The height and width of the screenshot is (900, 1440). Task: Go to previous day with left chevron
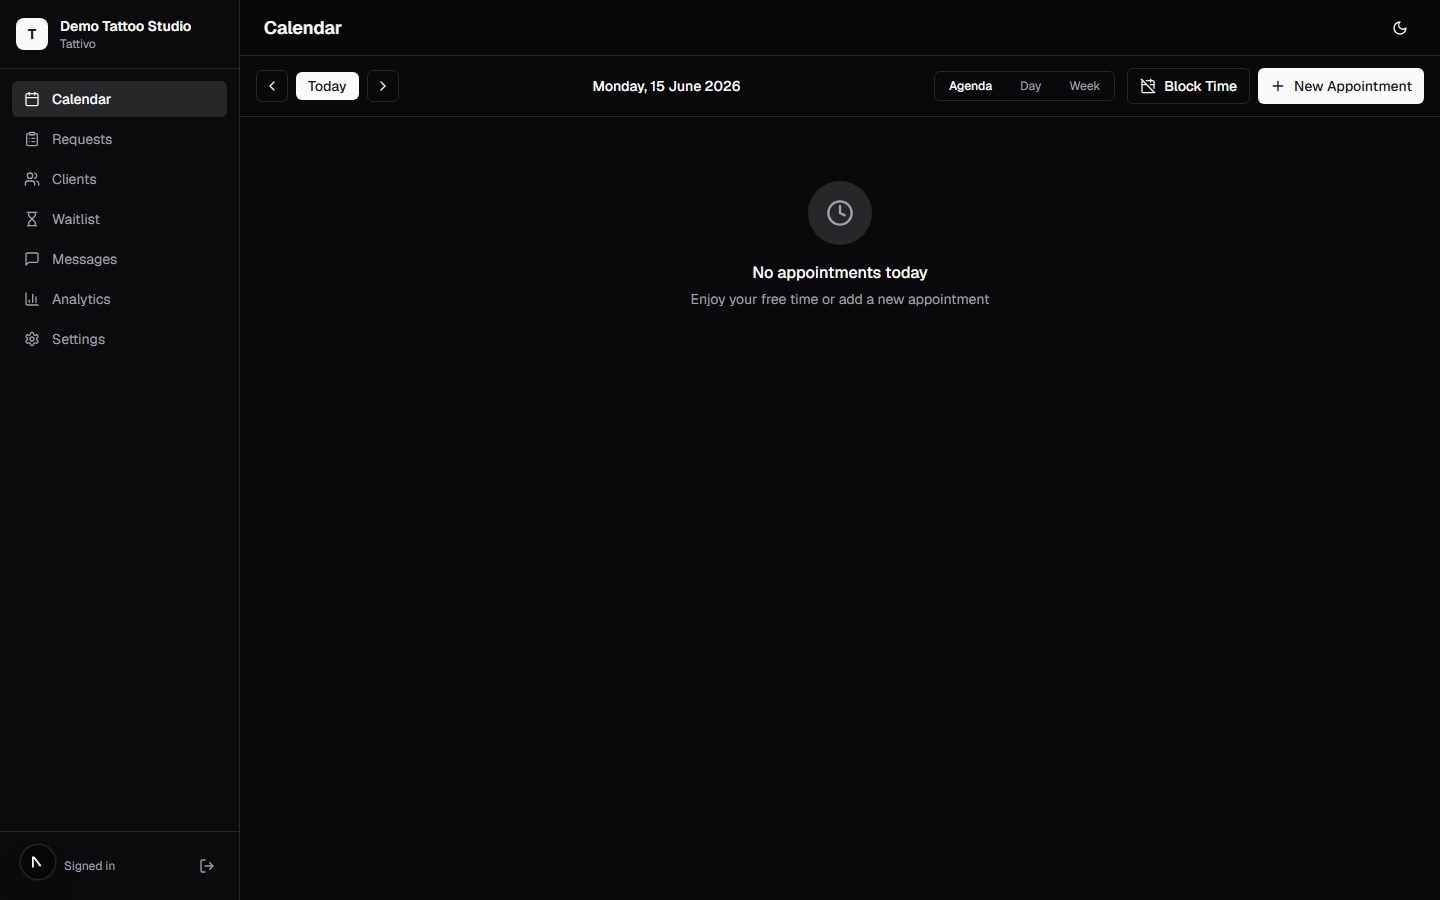(272, 86)
